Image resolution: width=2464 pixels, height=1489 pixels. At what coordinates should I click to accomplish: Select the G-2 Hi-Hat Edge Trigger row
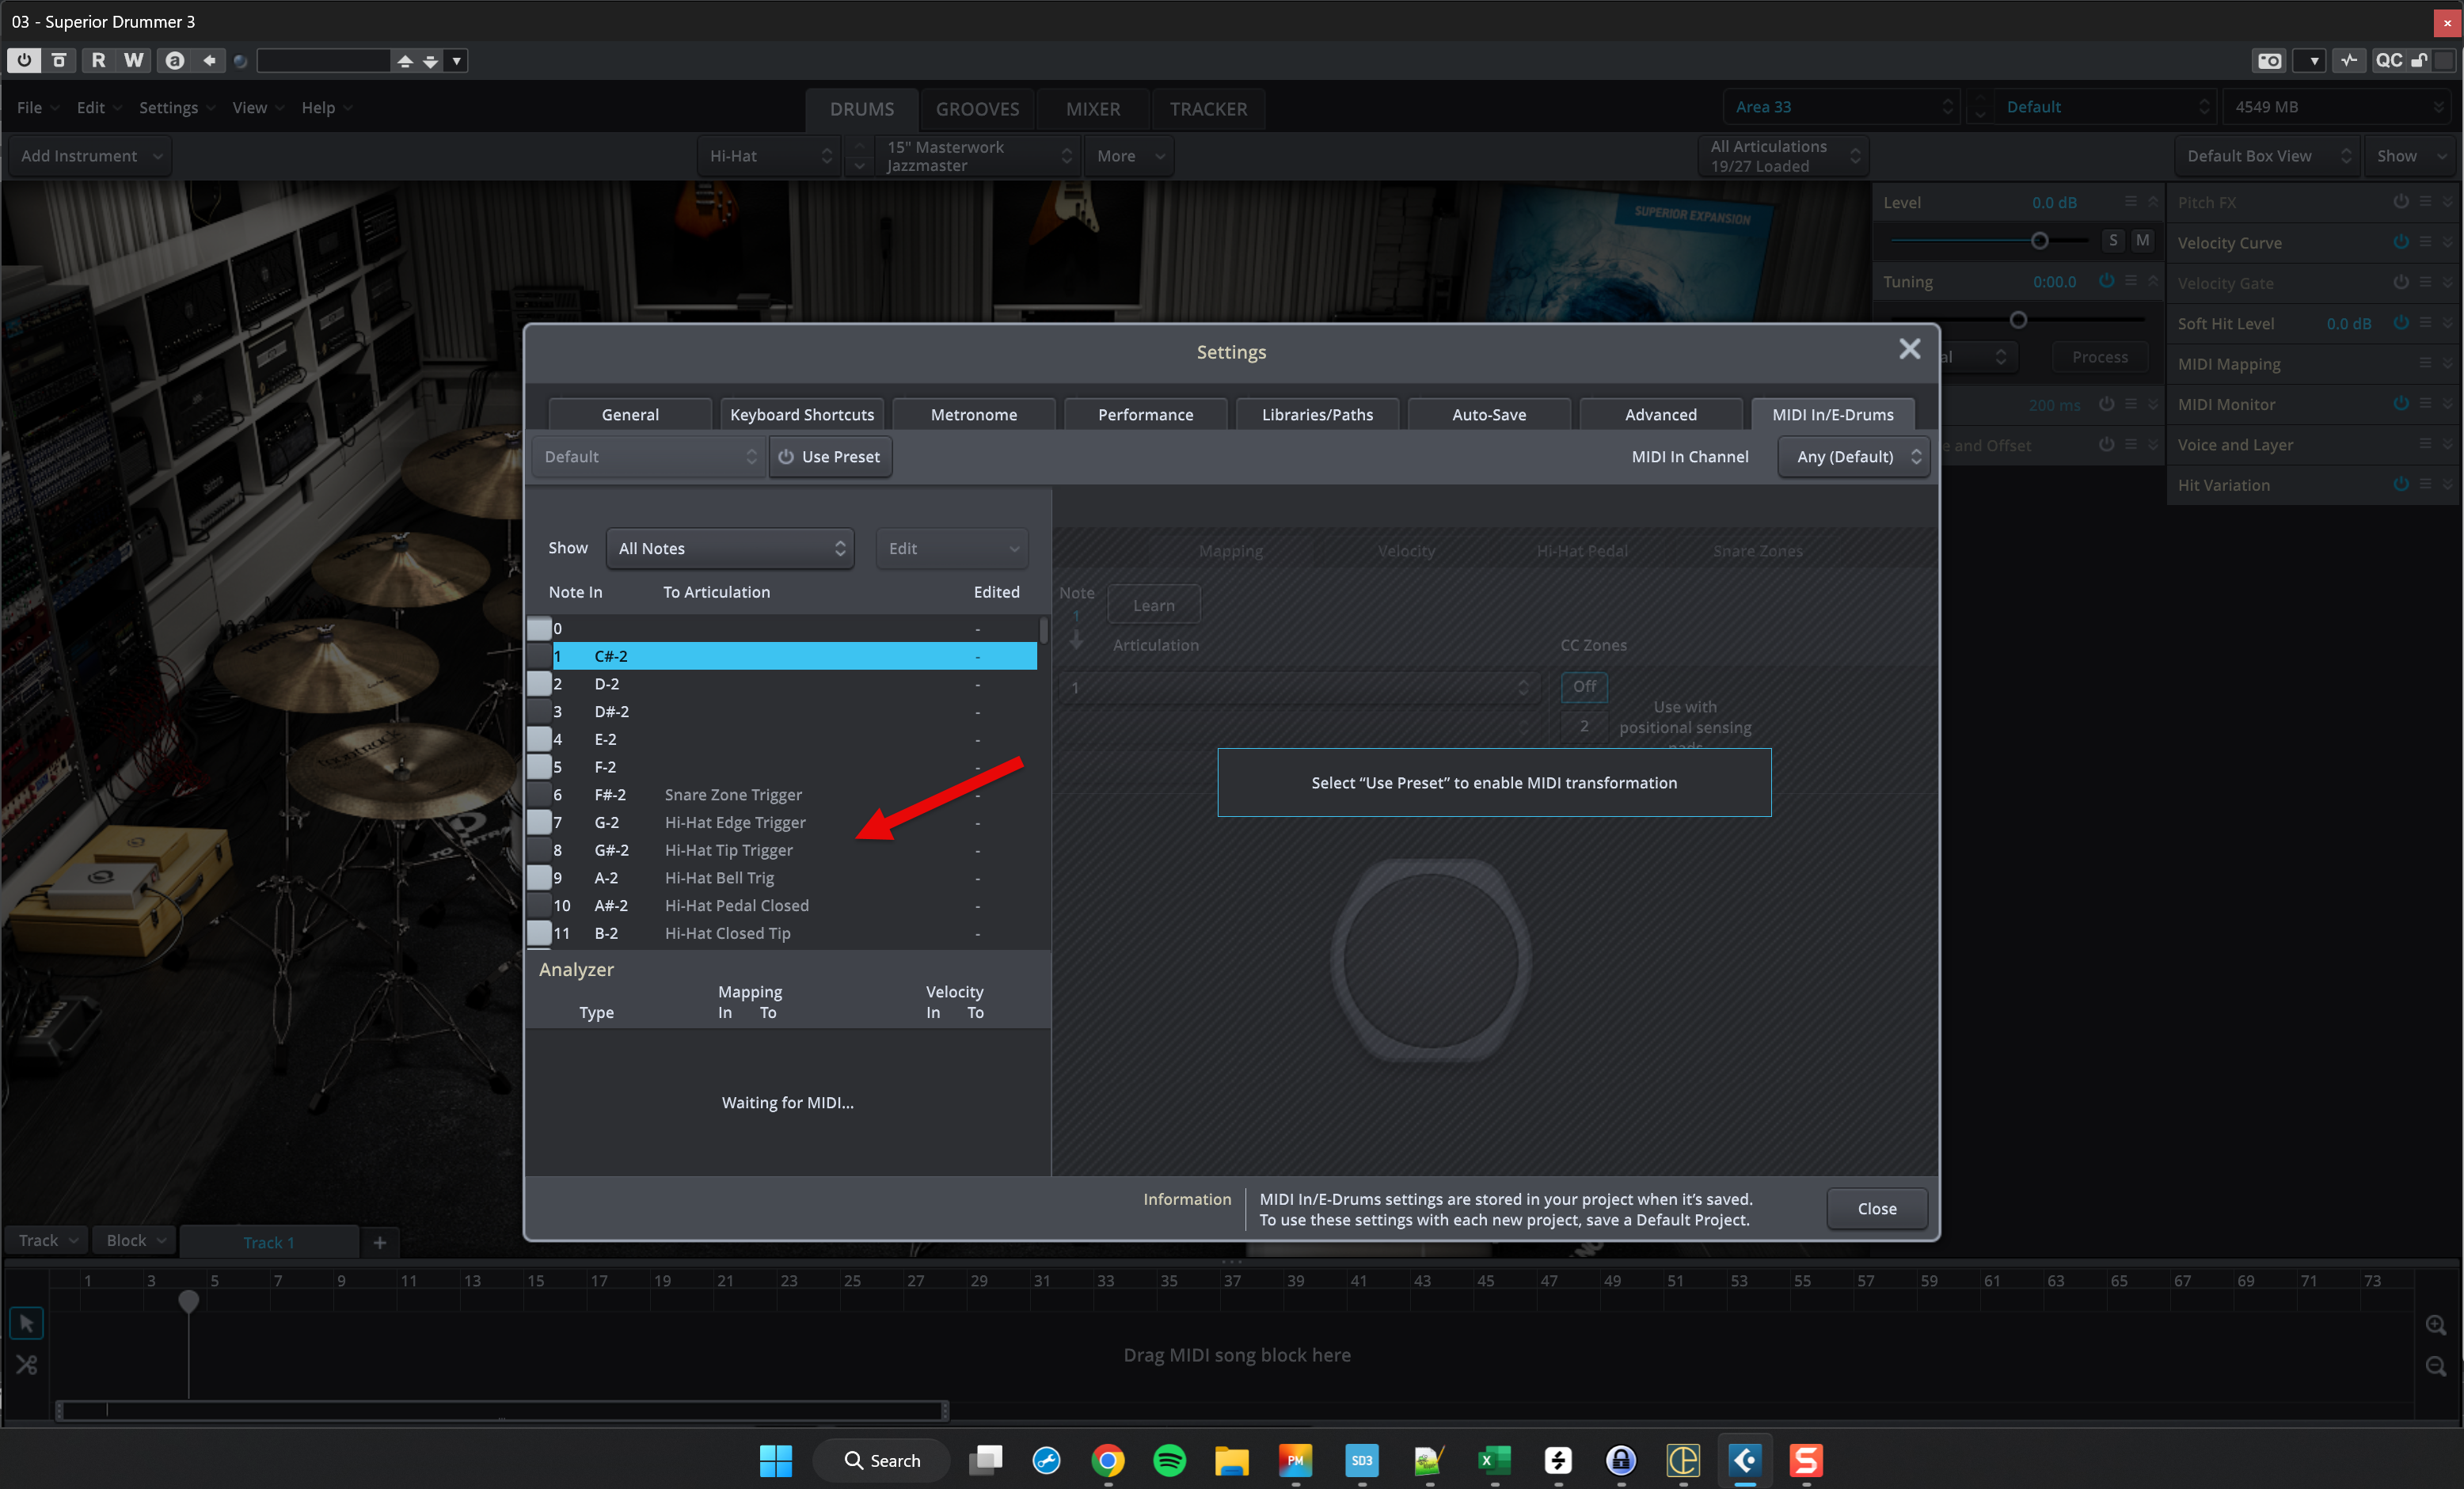[734, 822]
